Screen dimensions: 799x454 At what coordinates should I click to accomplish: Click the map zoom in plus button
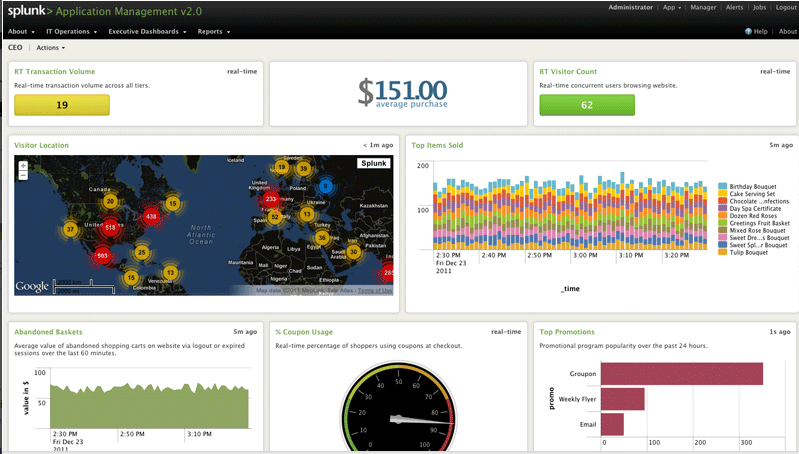tap(23, 166)
